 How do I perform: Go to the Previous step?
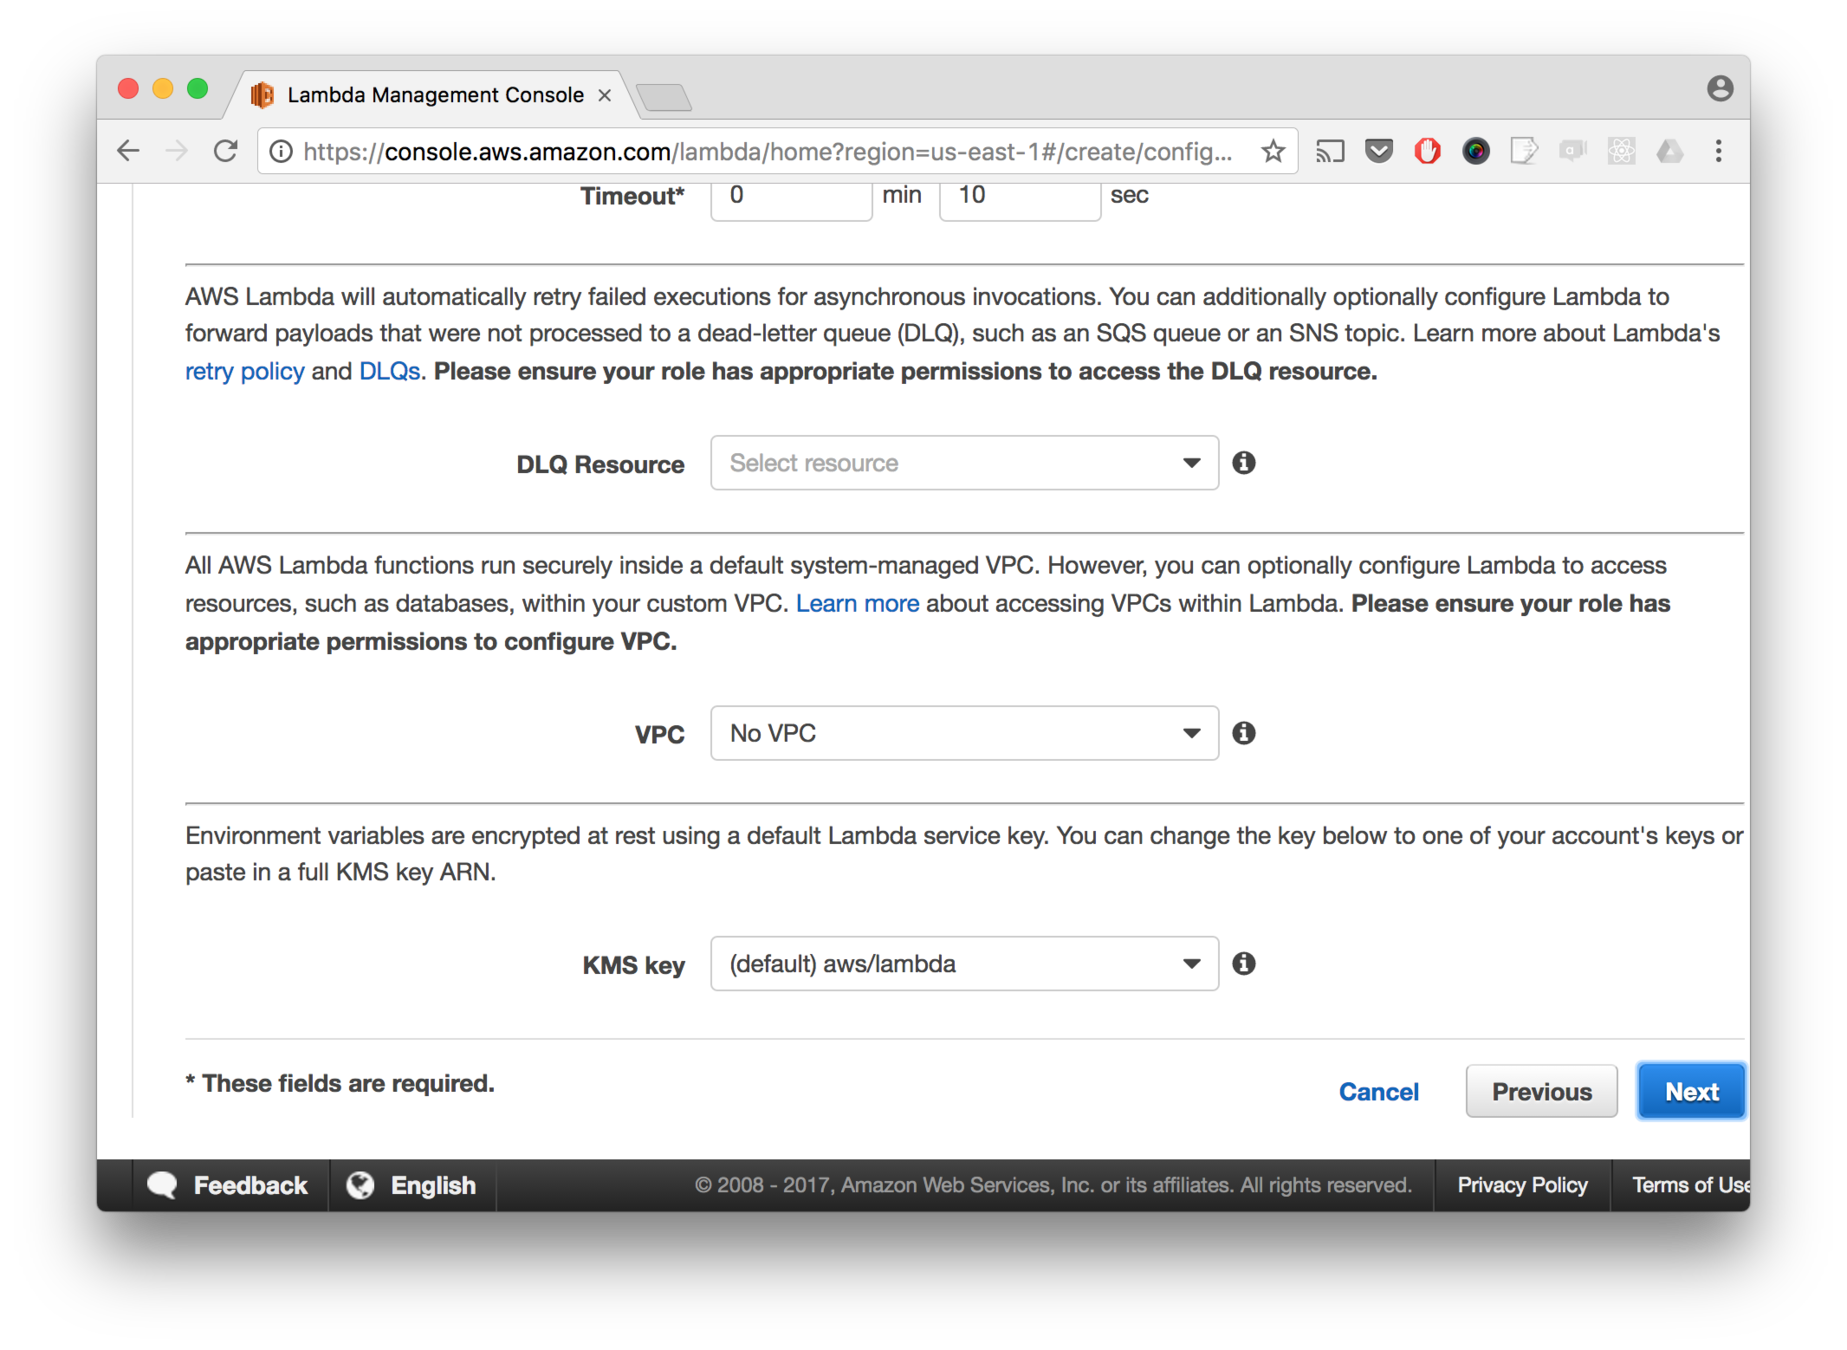tap(1541, 1091)
